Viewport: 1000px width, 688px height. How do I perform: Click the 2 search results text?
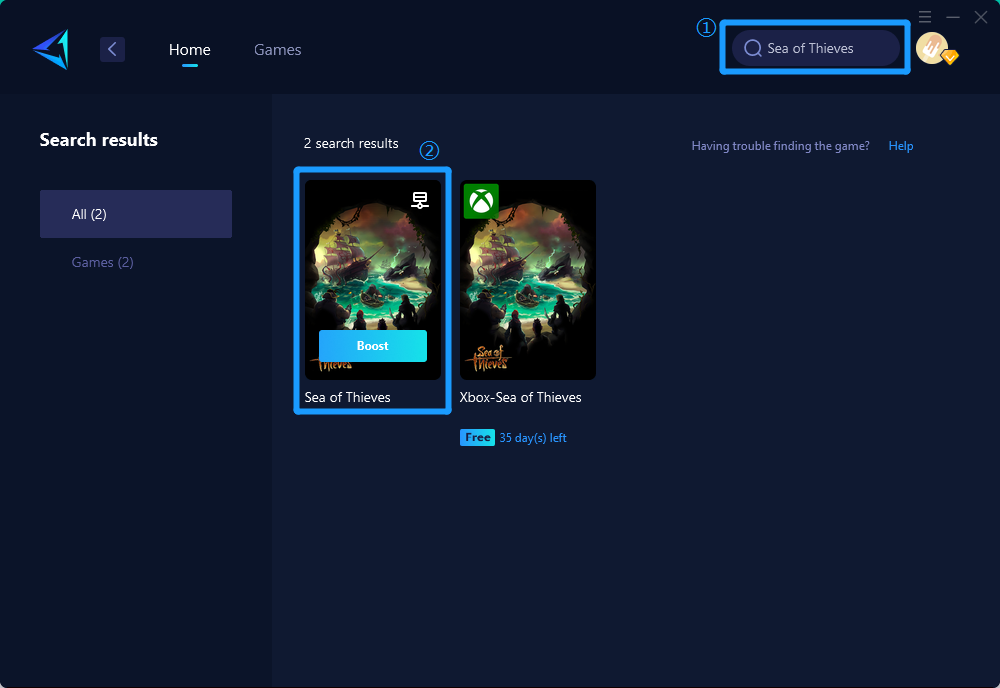351,143
